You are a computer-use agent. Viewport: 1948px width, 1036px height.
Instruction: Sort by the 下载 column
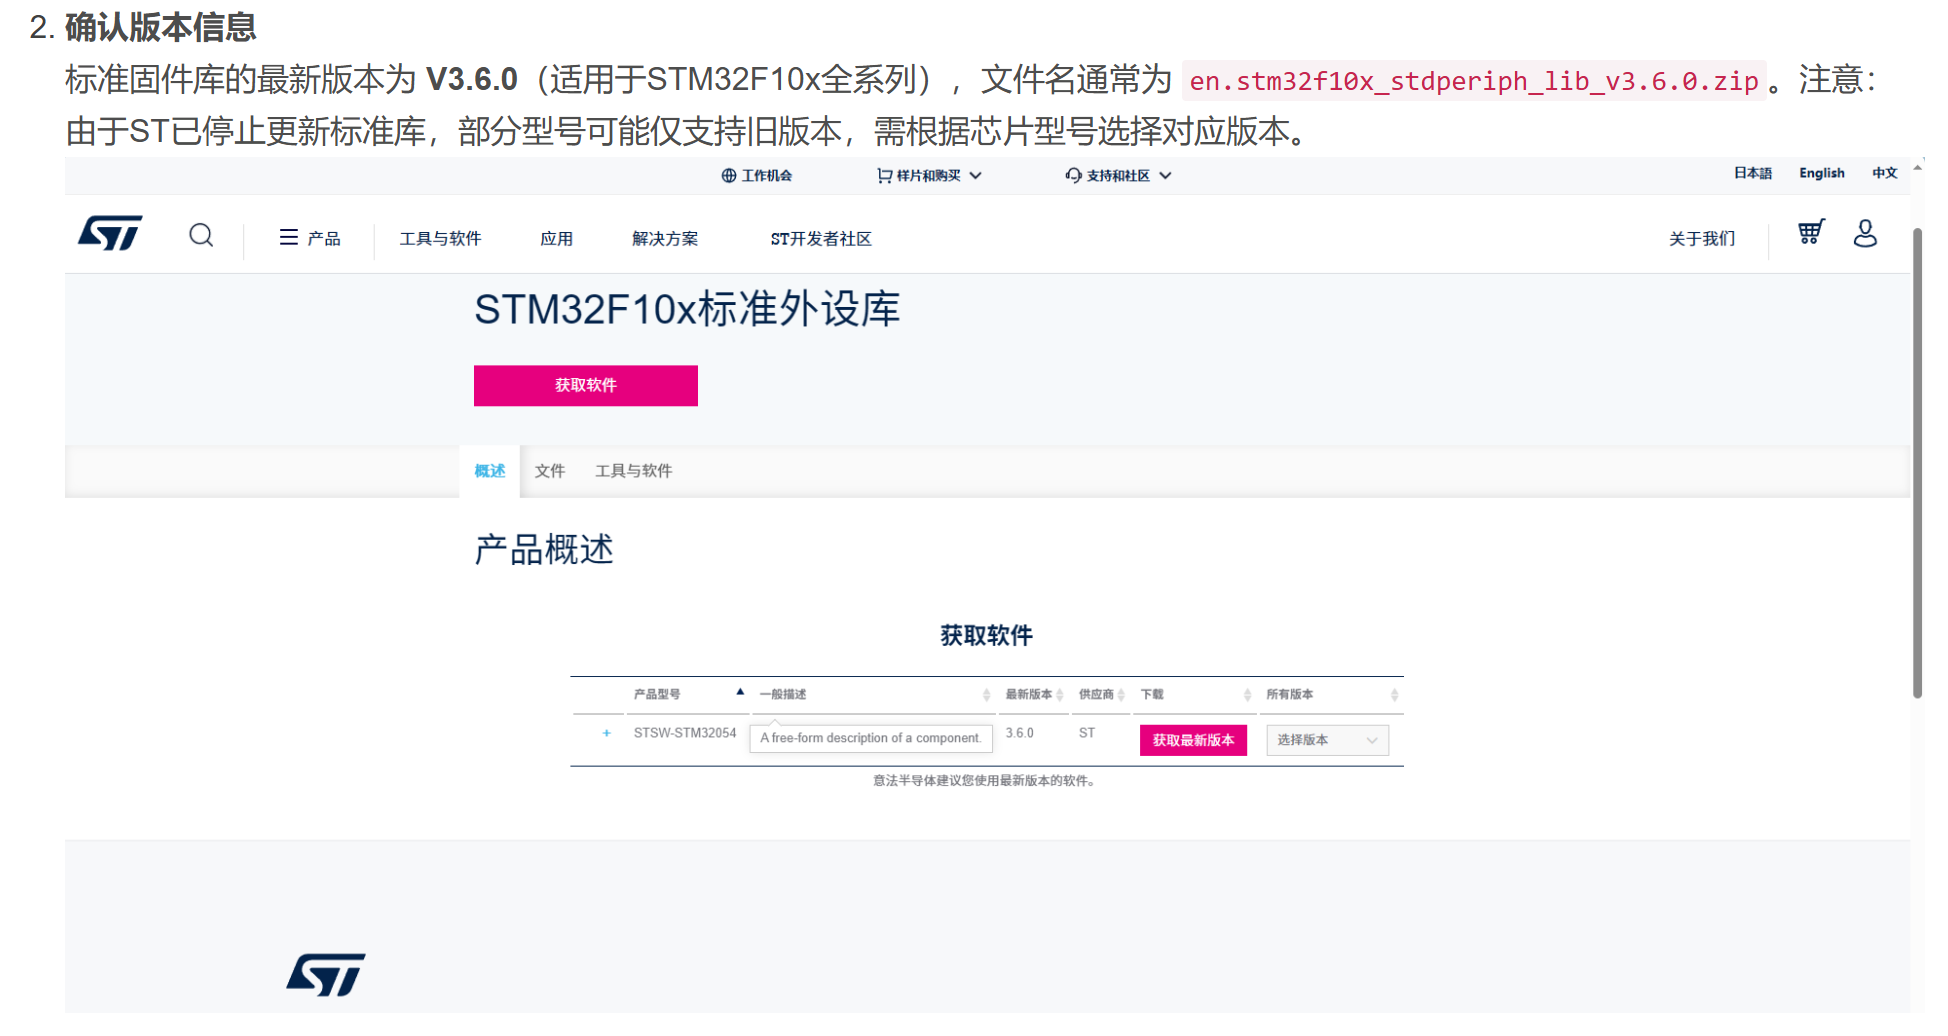(1196, 694)
